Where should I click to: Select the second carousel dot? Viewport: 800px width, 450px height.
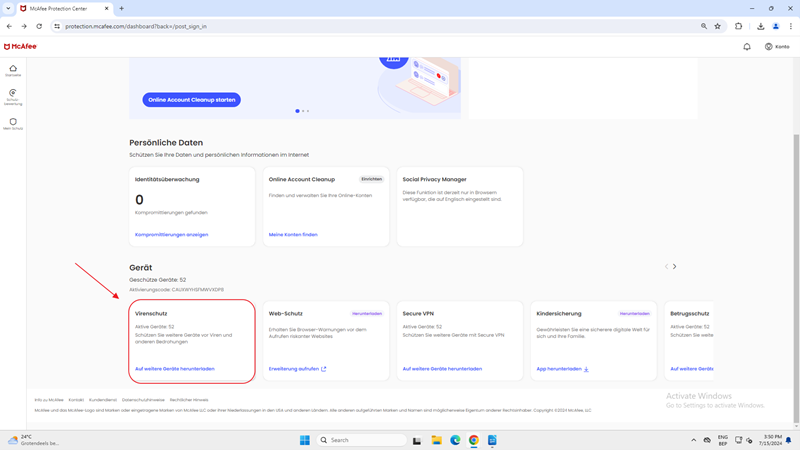point(303,111)
